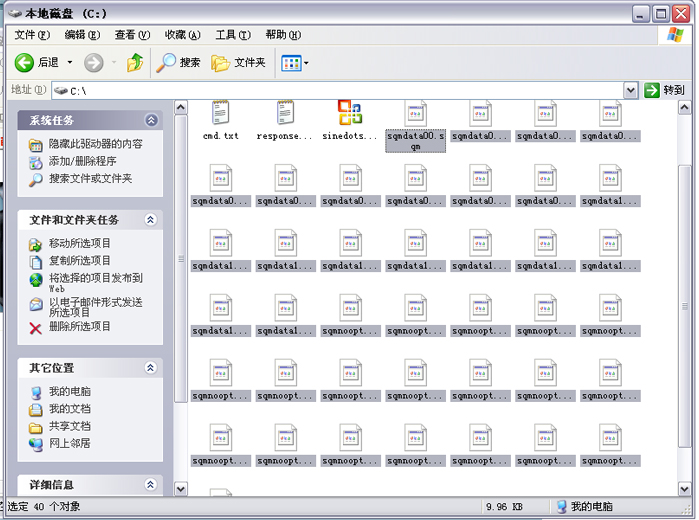Toggle the Folders pane toolbar button
699x520 pixels.
pyautogui.click(x=238, y=62)
